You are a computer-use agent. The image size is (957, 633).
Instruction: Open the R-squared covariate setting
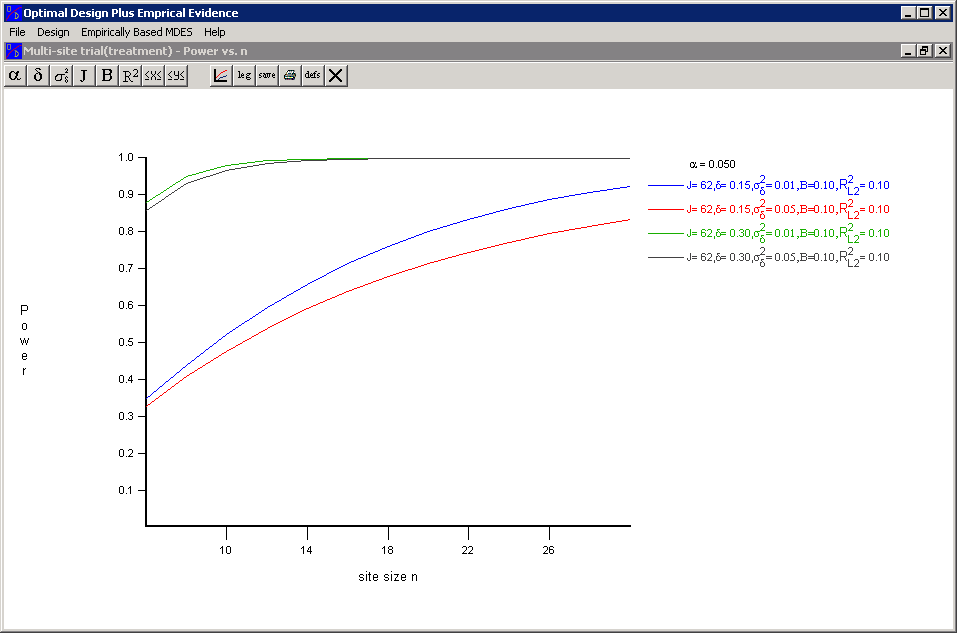pos(130,76)
